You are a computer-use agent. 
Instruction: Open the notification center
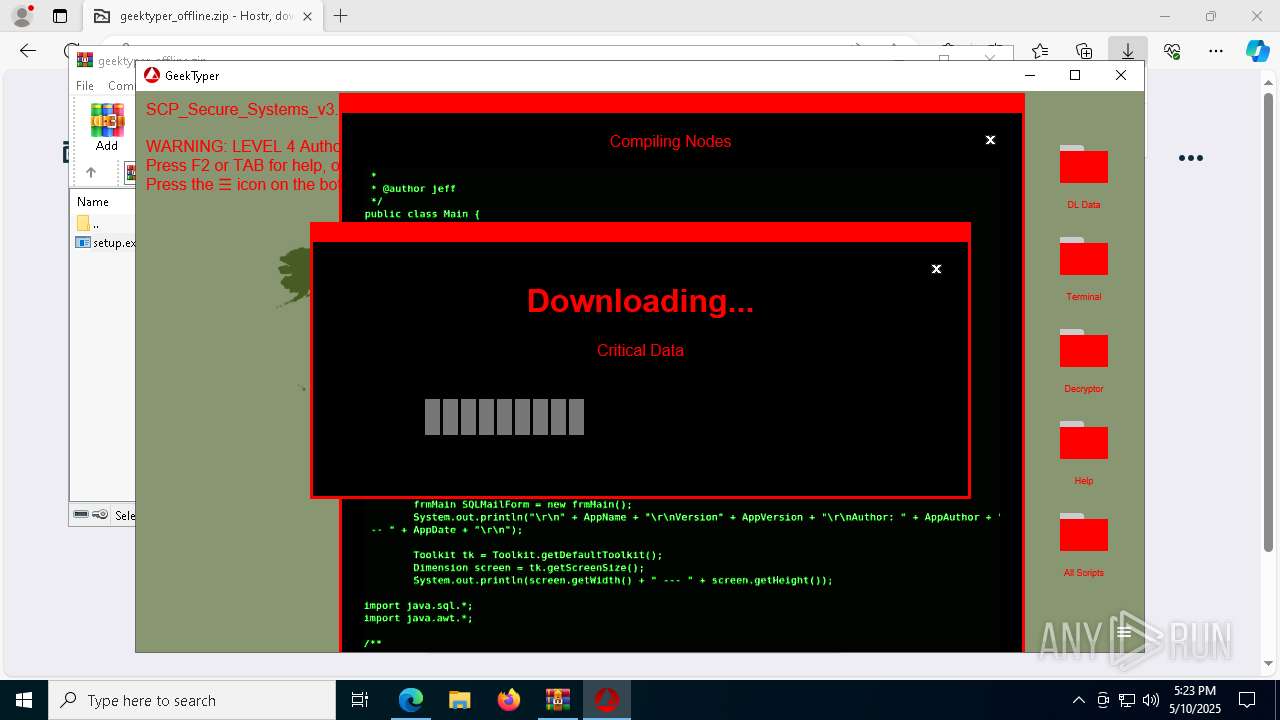click(x=1247, y=700)
